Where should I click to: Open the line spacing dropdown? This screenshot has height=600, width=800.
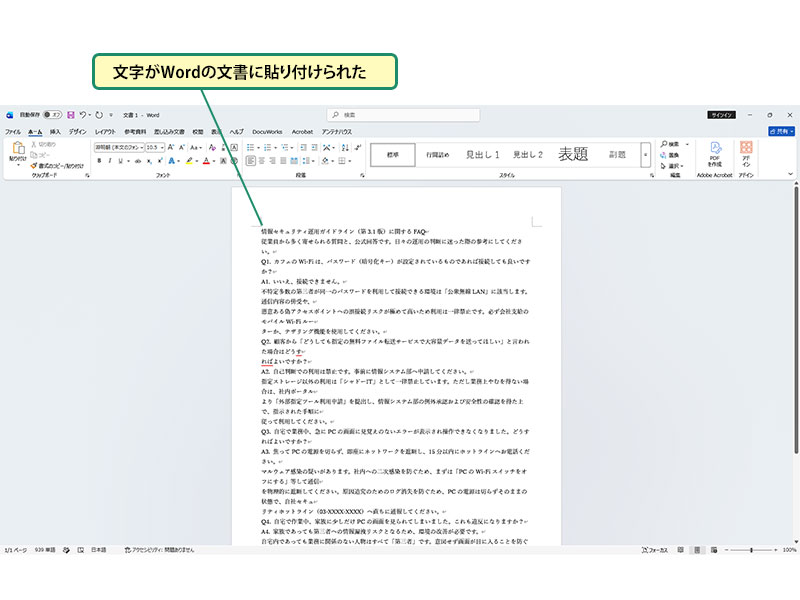[308, 161]
